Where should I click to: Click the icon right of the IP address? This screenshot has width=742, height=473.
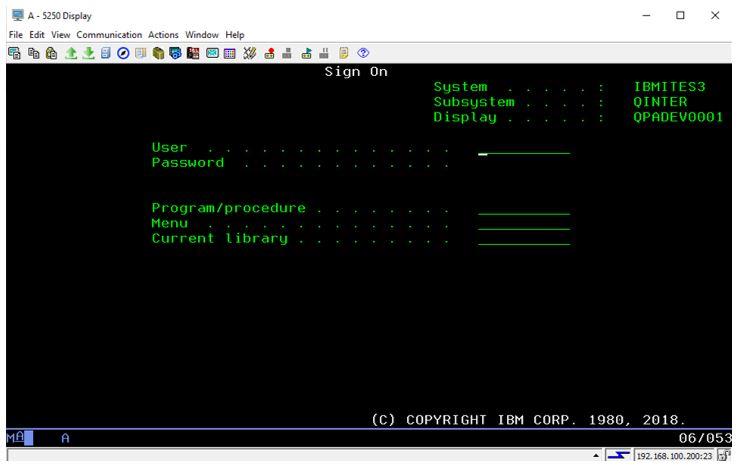coord(724,456)
